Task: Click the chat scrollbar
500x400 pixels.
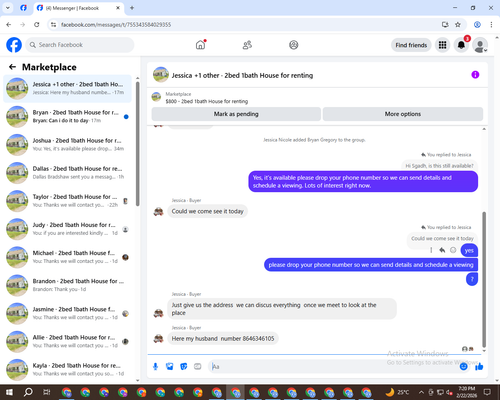Action: tap(484, 280)
